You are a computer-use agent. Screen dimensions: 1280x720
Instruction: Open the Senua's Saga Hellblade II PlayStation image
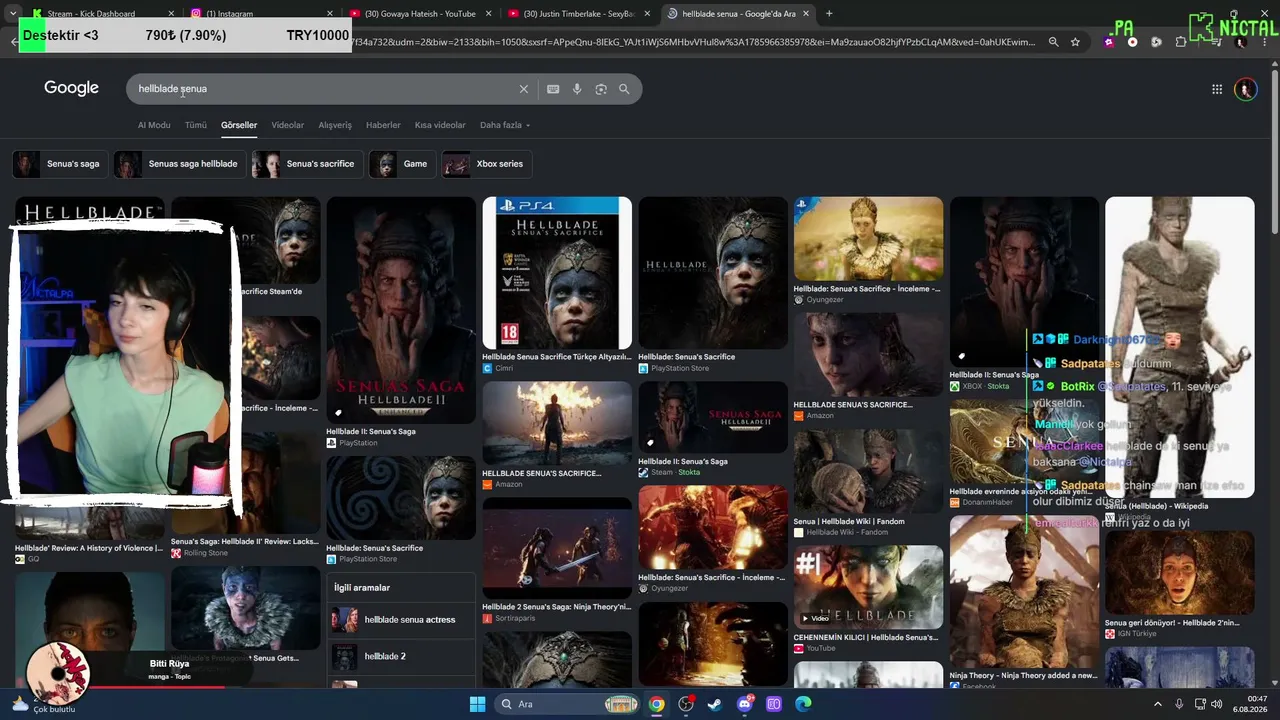click(x=401, y=310)
